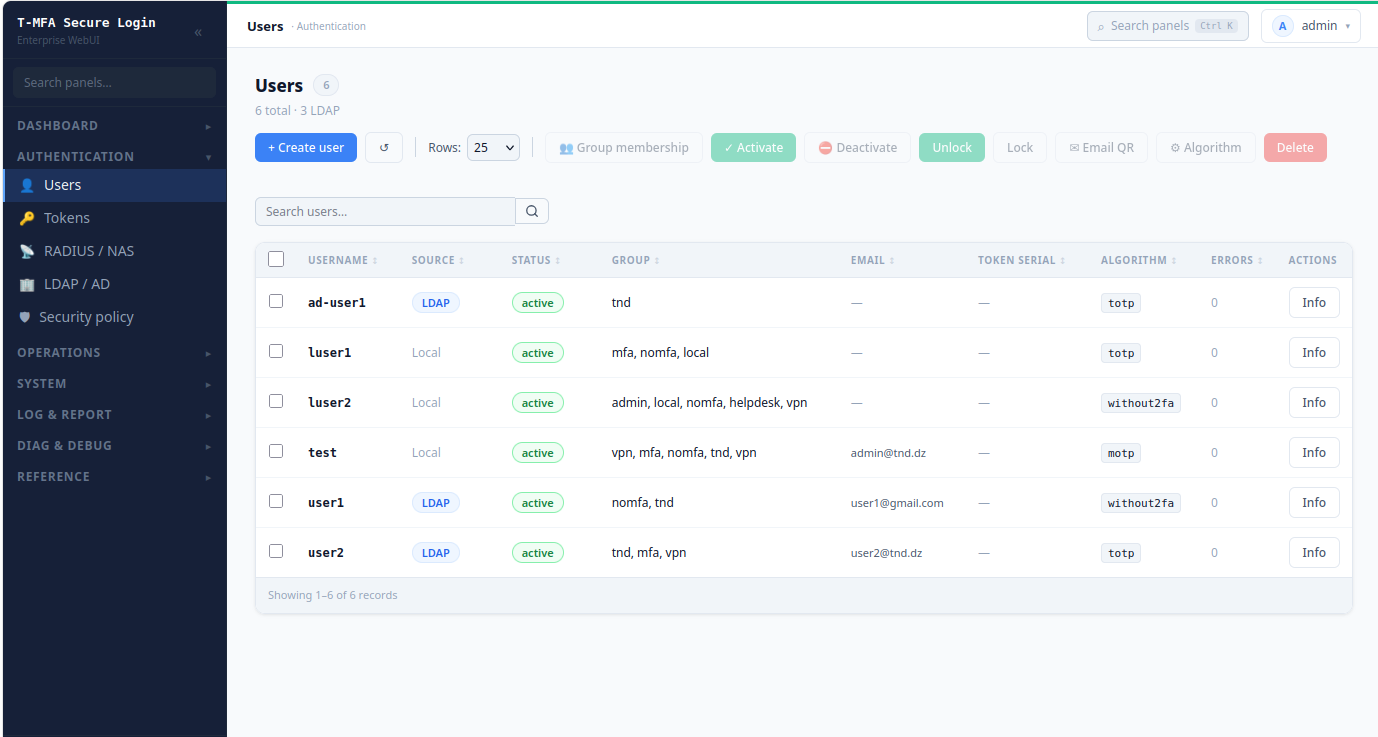Open Info for user2

pyautogui.click(x=1314, y=552)
